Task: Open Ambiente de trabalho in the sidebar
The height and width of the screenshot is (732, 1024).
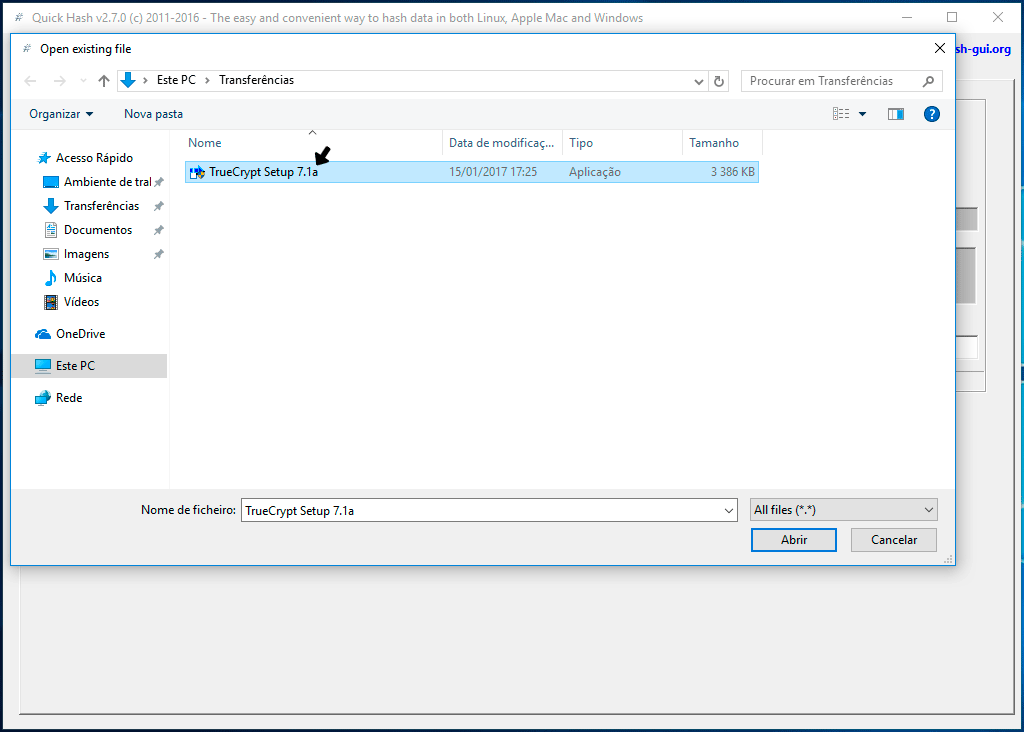Action: pos(108,182)
